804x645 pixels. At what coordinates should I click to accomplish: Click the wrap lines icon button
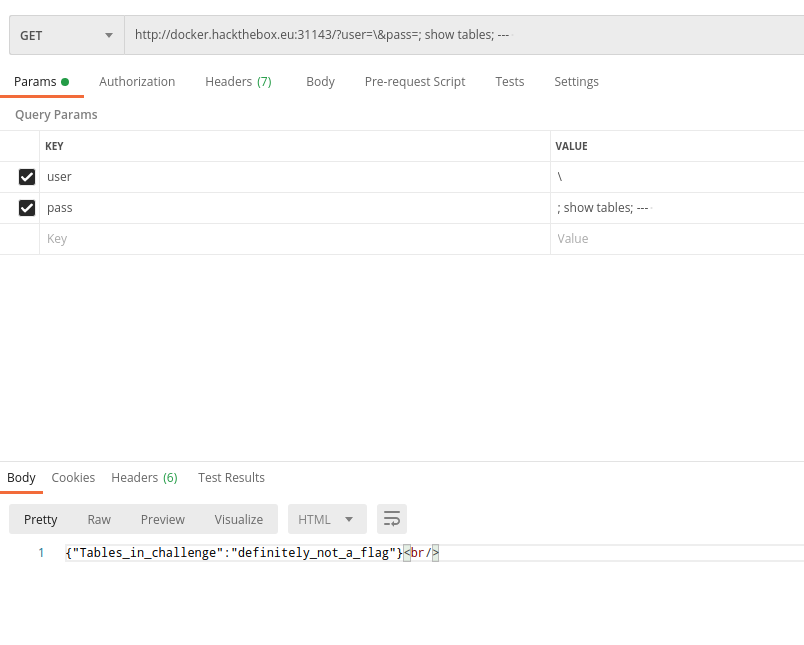tap(392, 519)
